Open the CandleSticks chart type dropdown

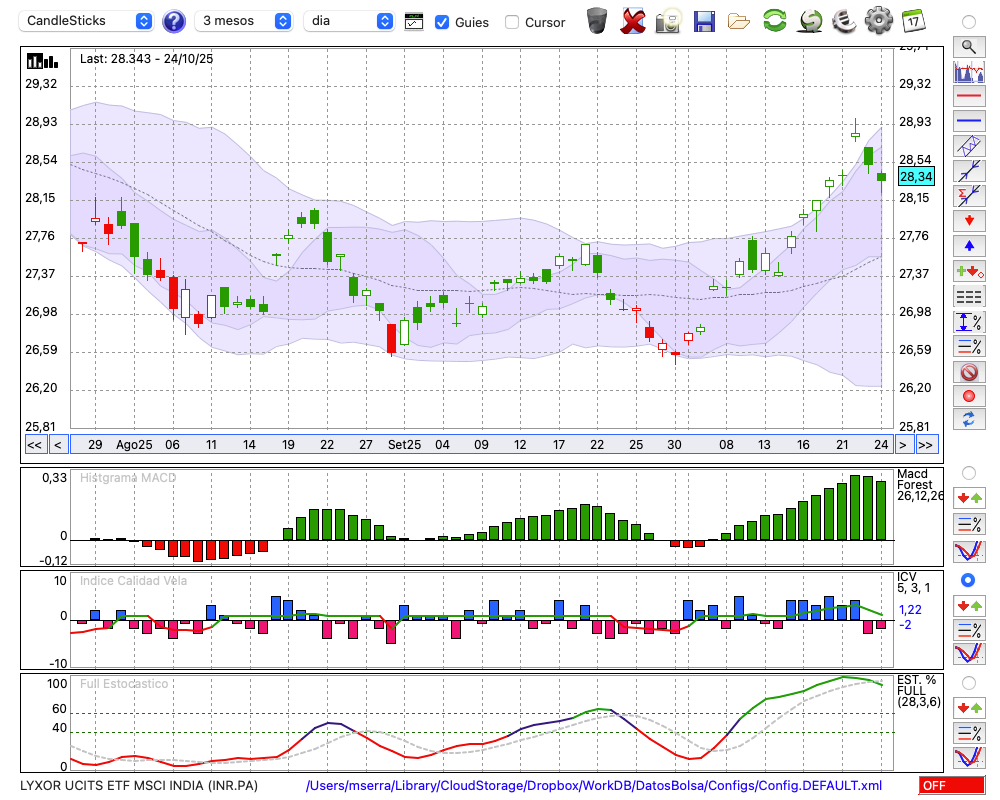pos(88,21)
